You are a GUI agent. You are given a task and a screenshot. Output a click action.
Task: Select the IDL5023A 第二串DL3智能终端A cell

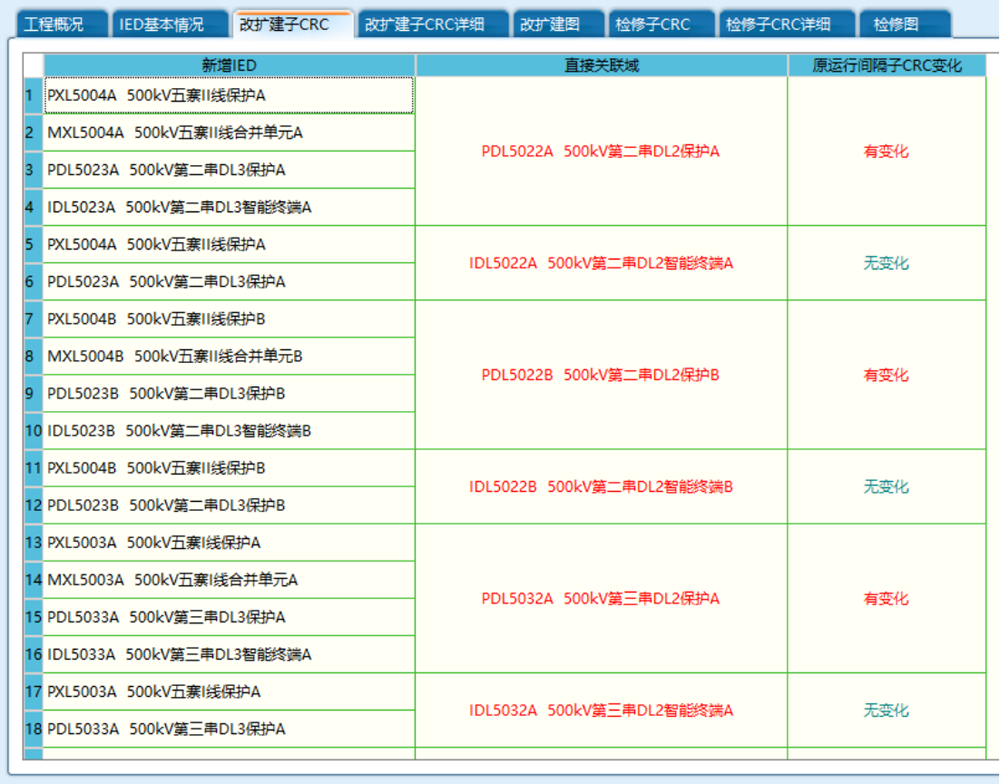(229, 207)
